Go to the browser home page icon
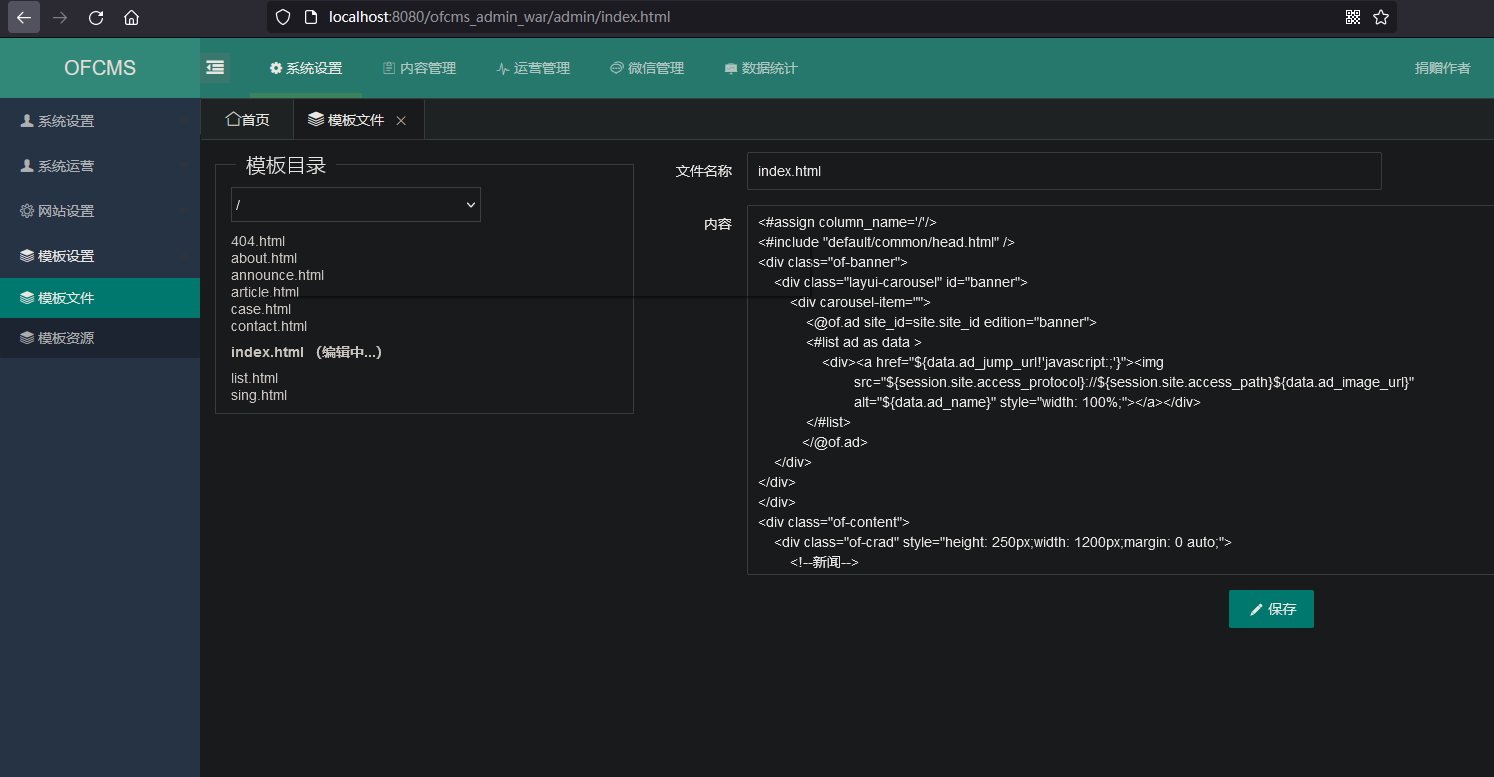 click(x=131, y=17)
